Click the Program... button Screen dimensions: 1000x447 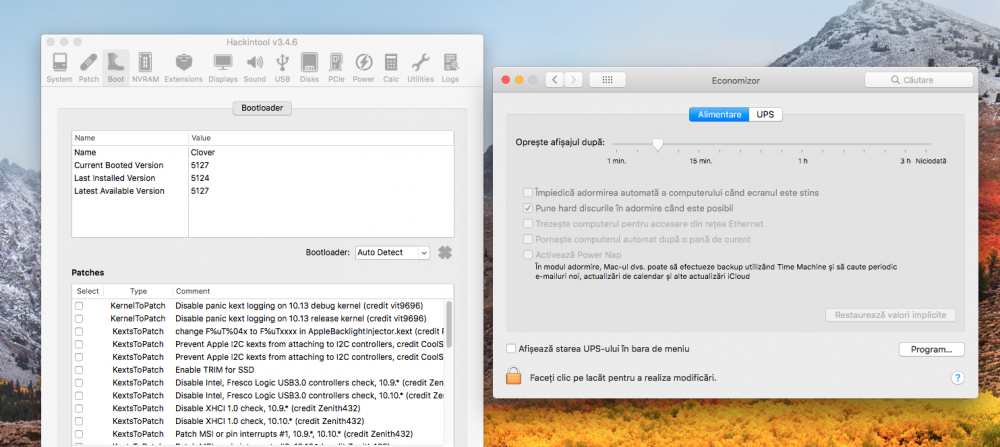[931, 349]
